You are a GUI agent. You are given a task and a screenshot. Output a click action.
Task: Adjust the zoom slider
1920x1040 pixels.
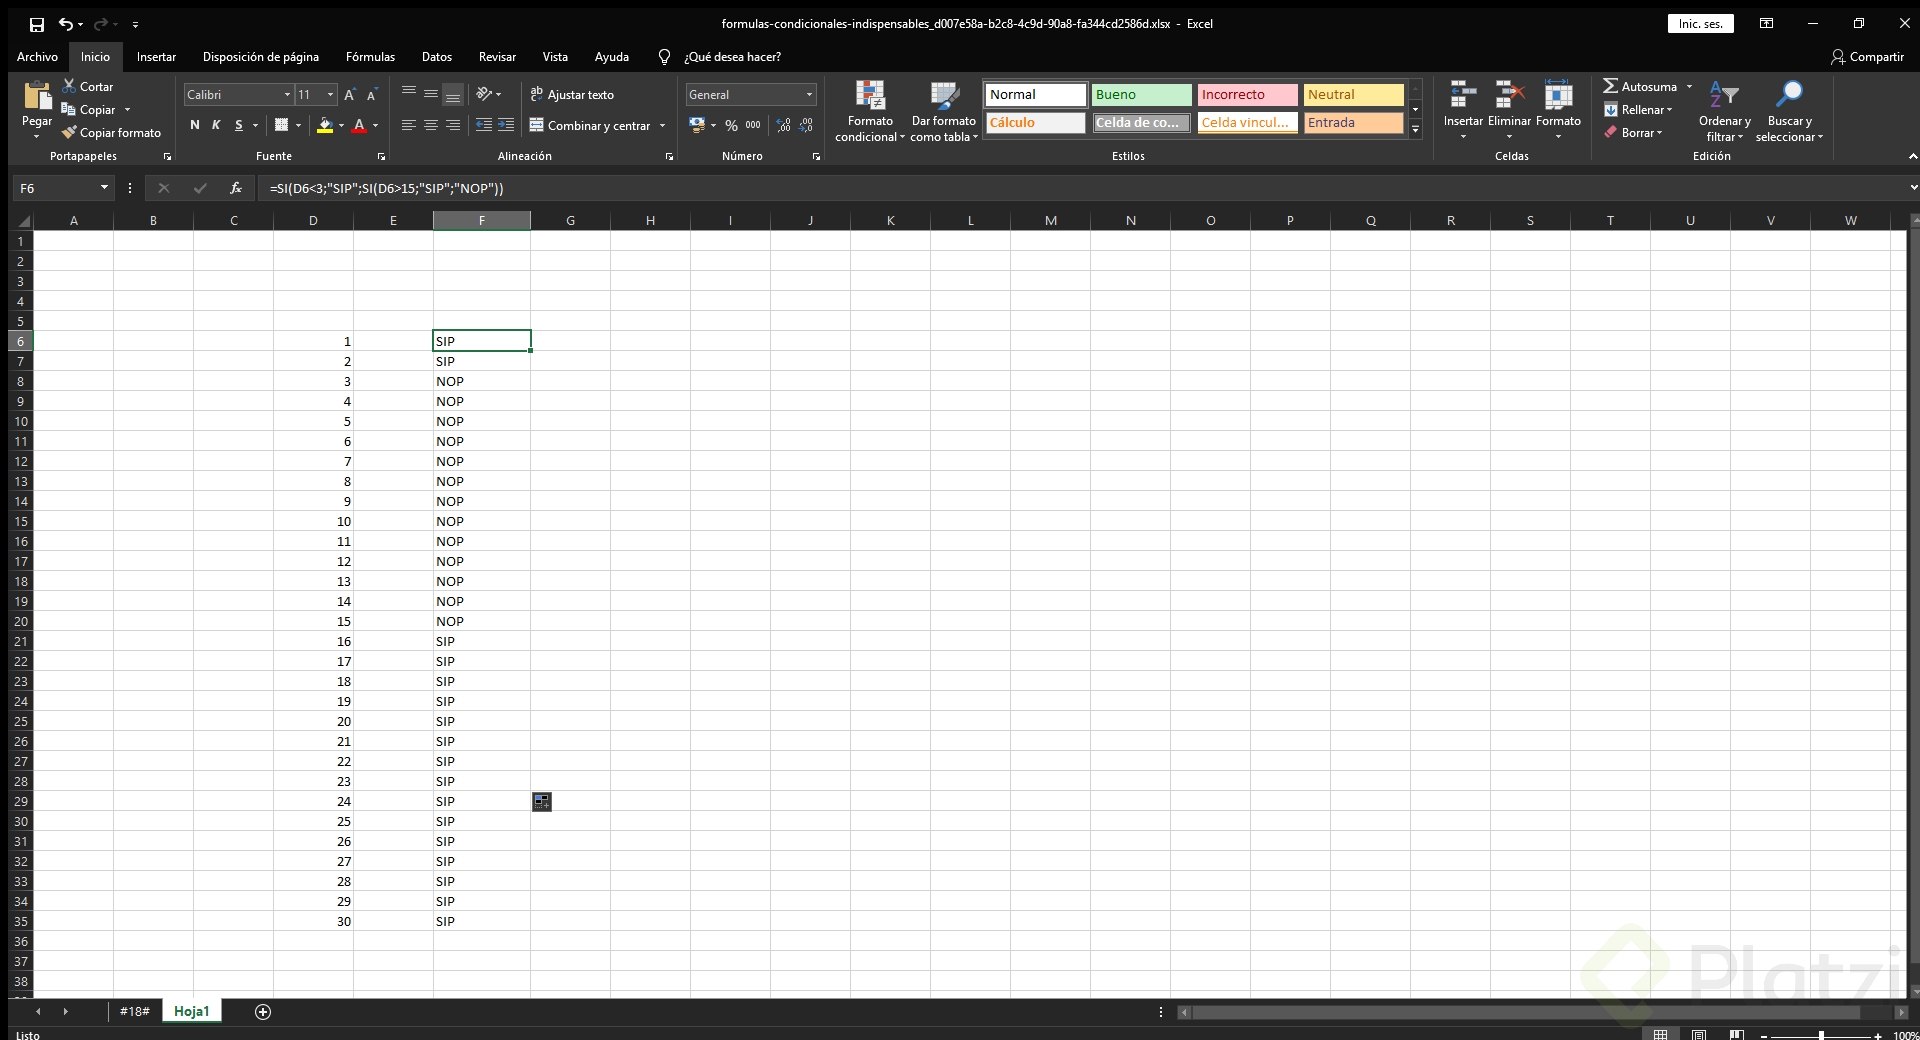(1821, 1035)
